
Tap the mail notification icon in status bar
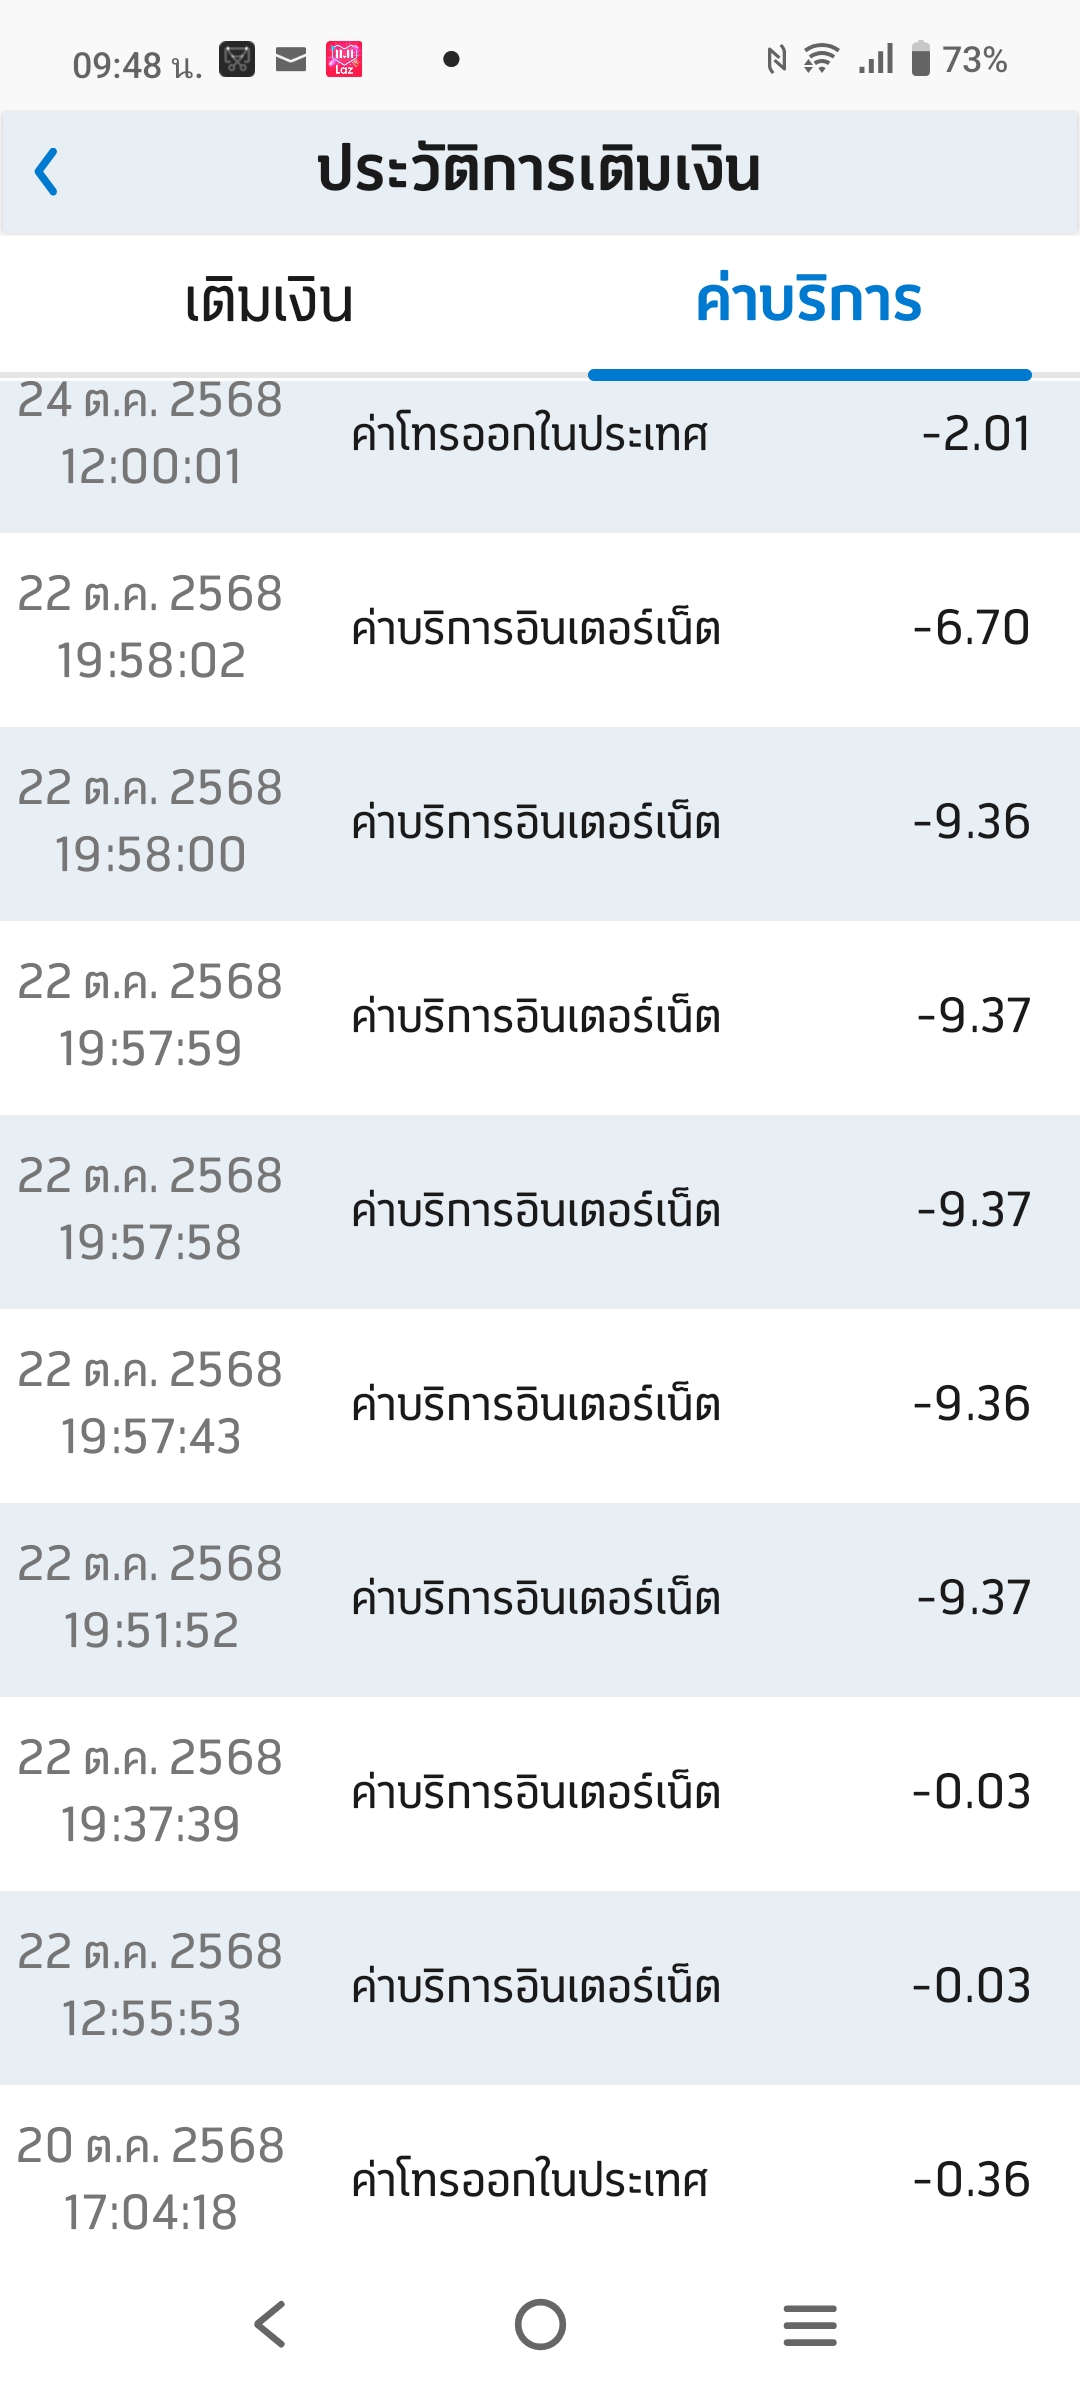pyautogui.click(x=291, y=60)
